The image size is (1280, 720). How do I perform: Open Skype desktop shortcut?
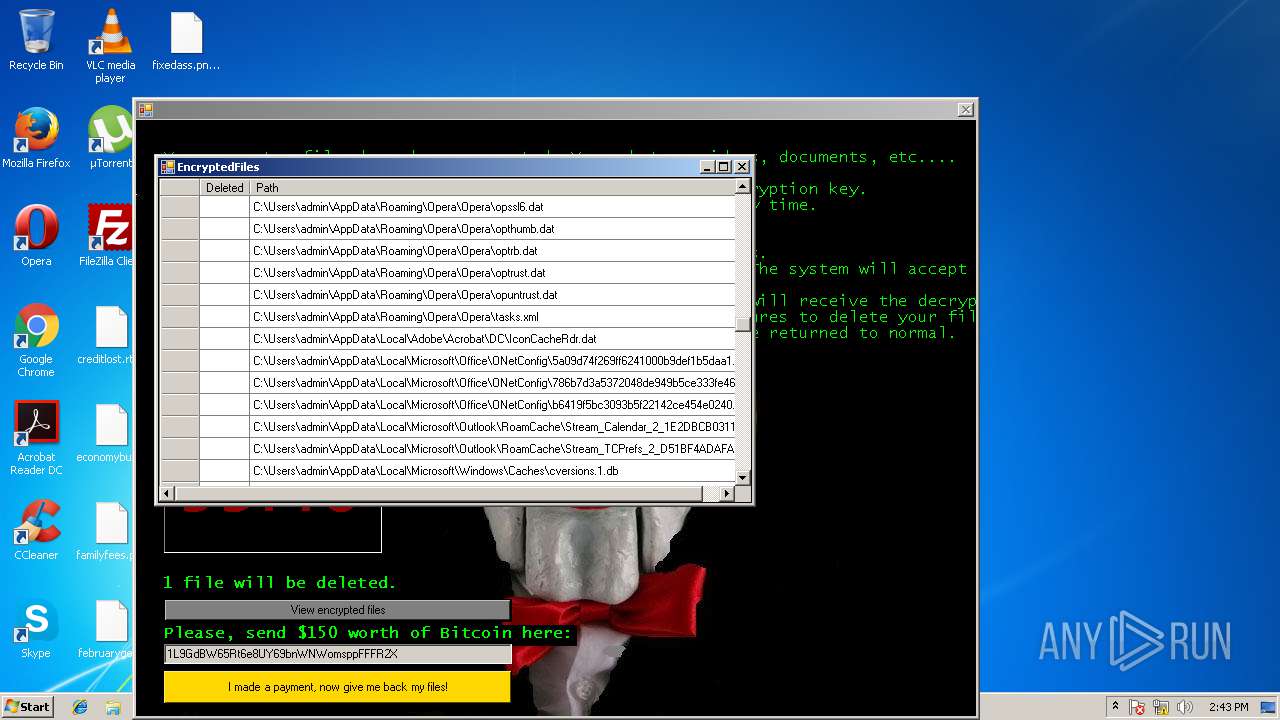pyautogui.click(x=36, y=628)
